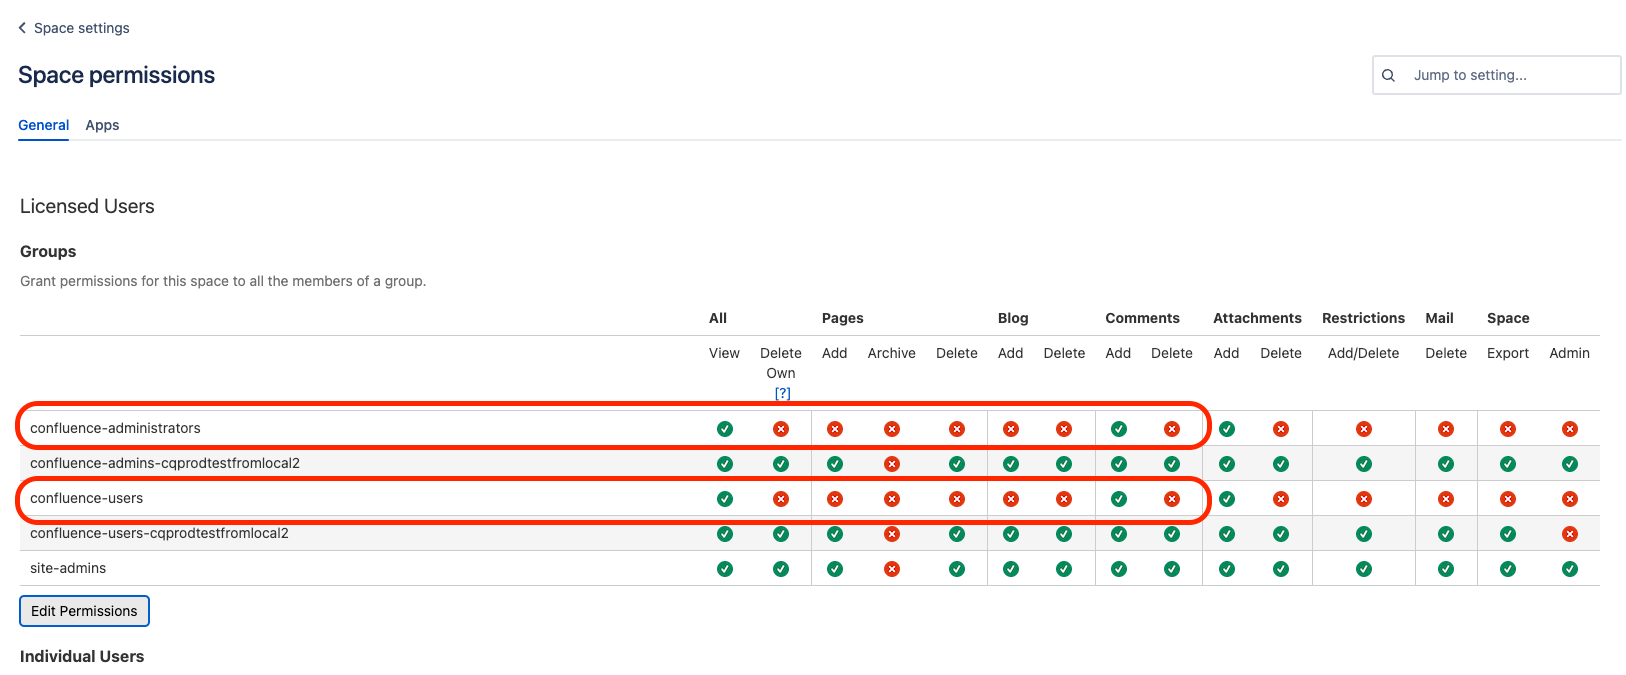This screenshot has height=675, width=1626.
Task: Click confluence-admins-cqprodtestfromlocal2 Pages Archive cross icon
Action: (892, 464)
